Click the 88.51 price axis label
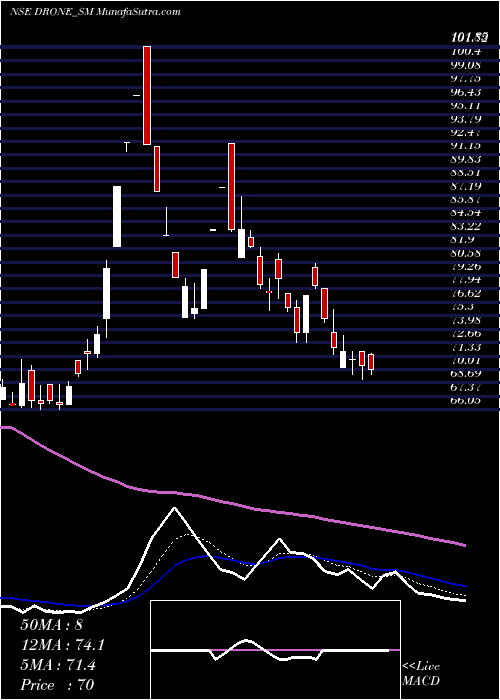500x700 pixels. pyautogui.click(x=465, y=172)
